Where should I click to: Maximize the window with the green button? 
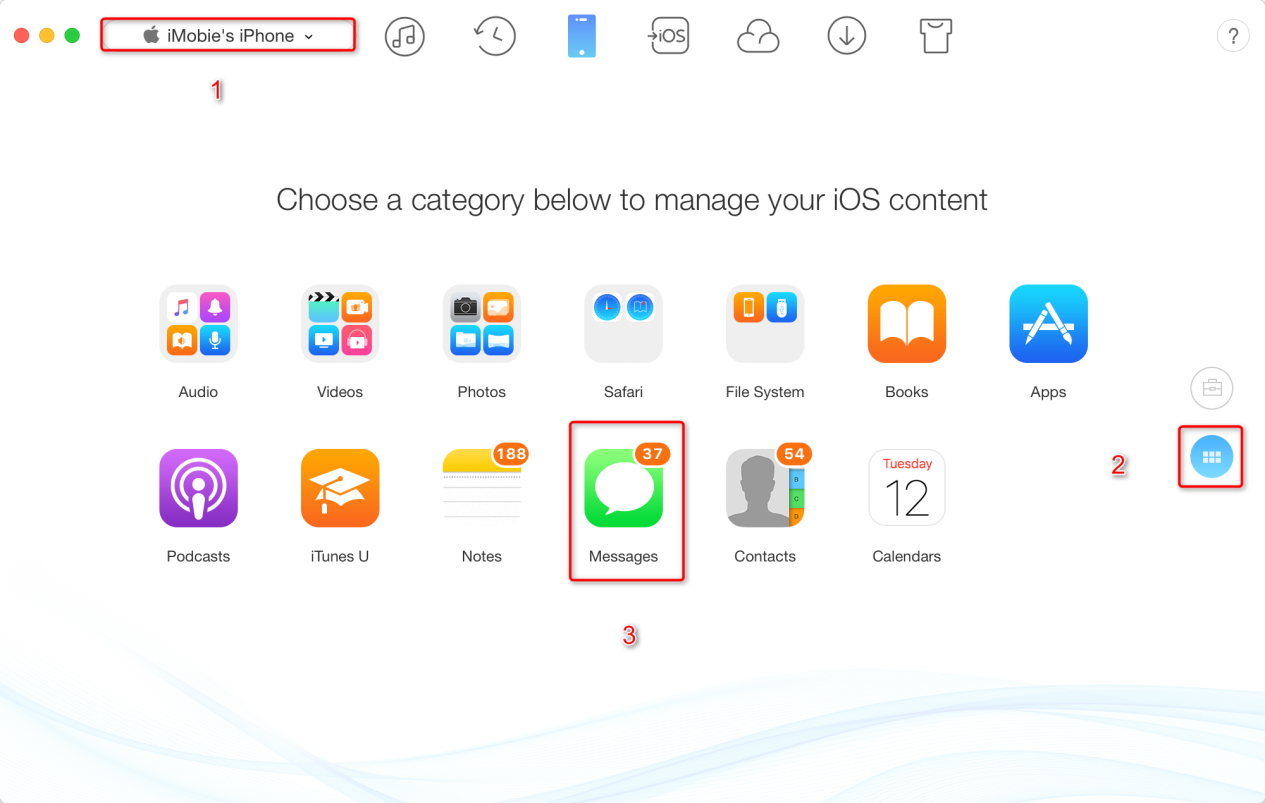tap(72, 36)
